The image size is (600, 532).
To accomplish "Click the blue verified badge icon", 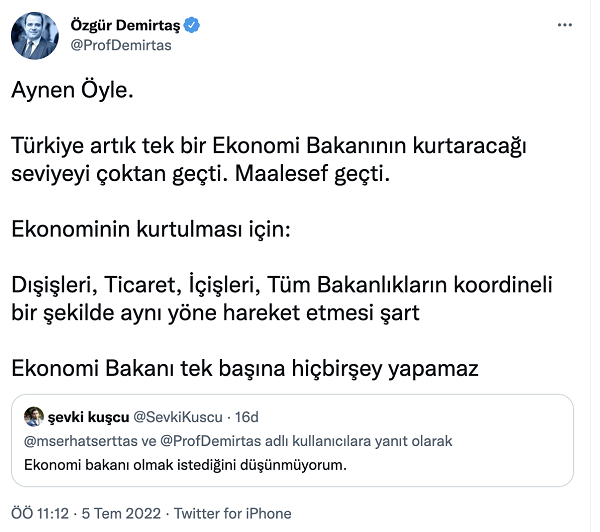I will pos(191,25).
